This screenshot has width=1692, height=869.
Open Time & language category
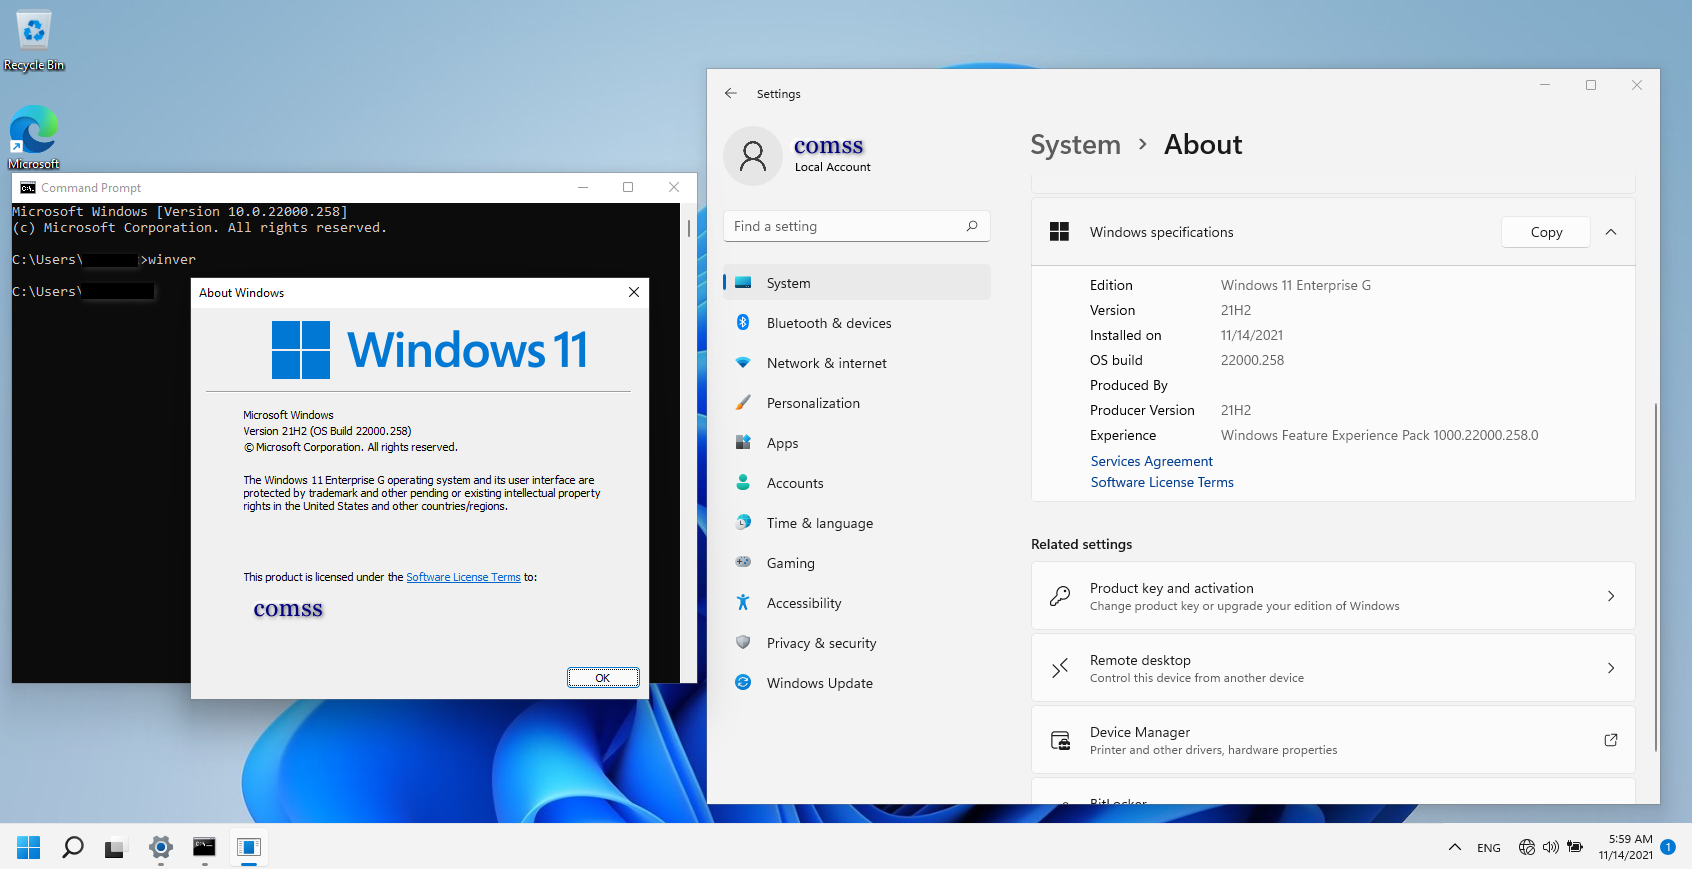[856, 523]
